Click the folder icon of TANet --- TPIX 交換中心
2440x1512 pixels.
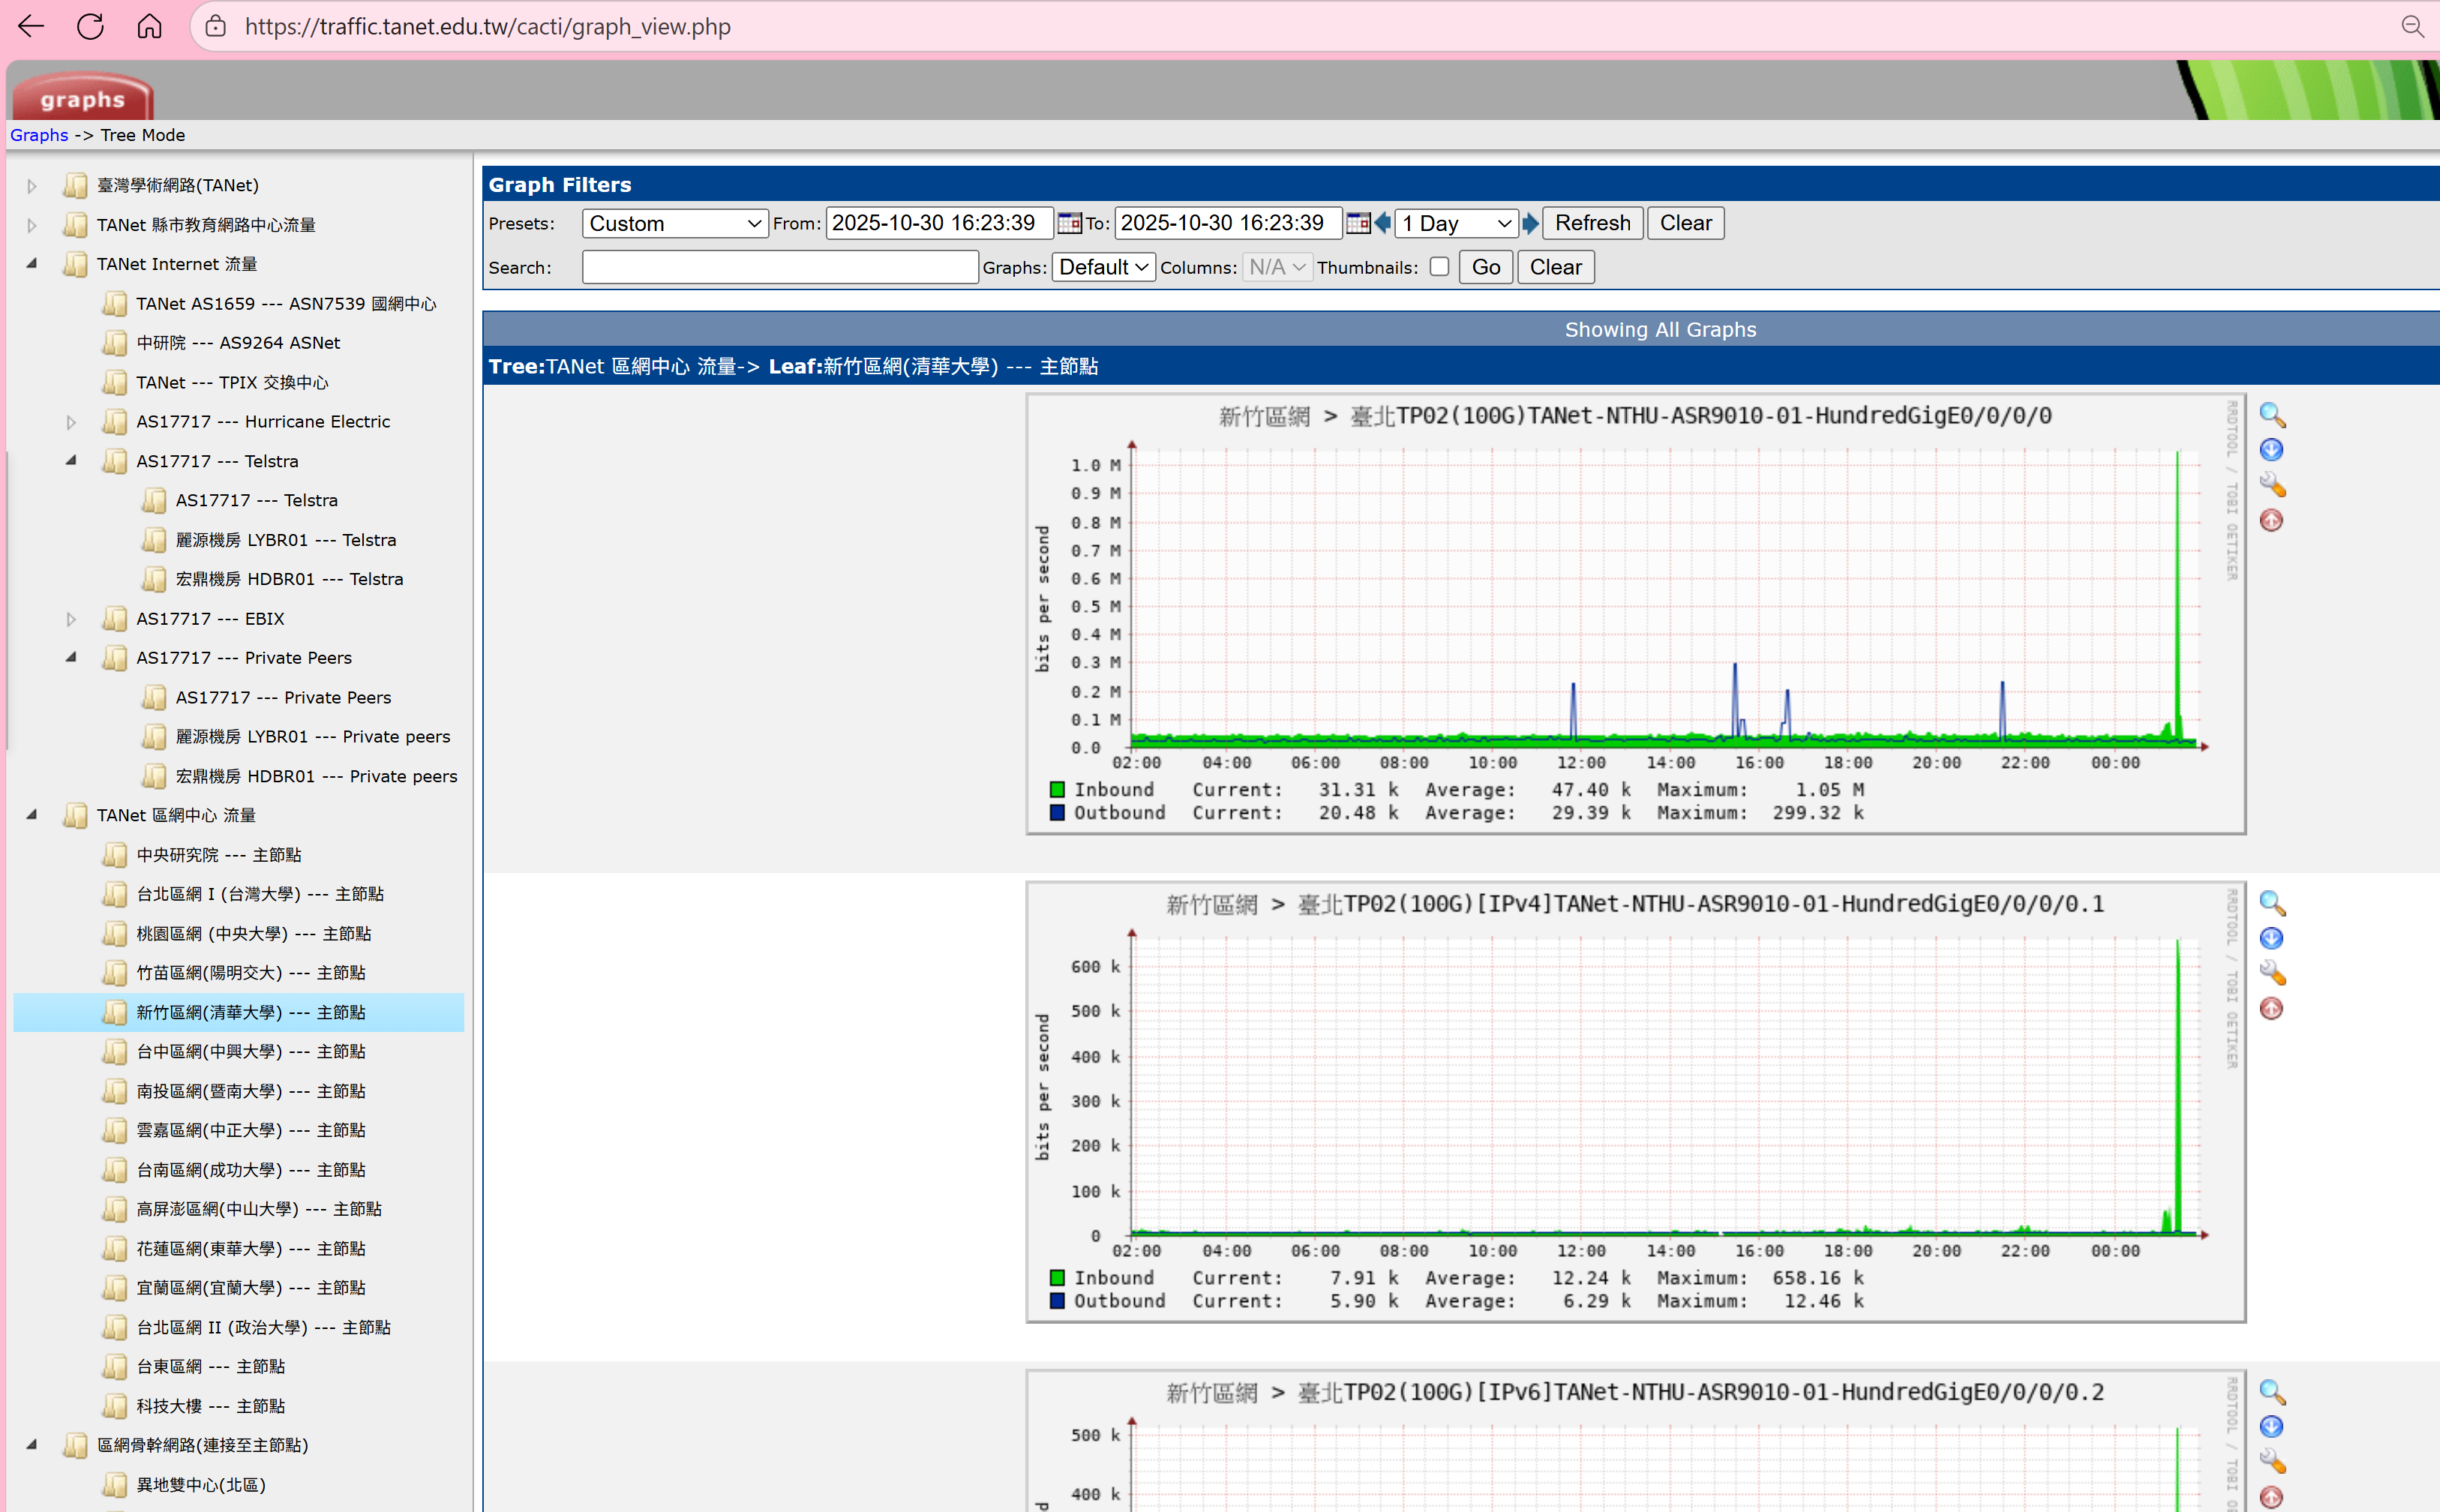coord(115,382)
